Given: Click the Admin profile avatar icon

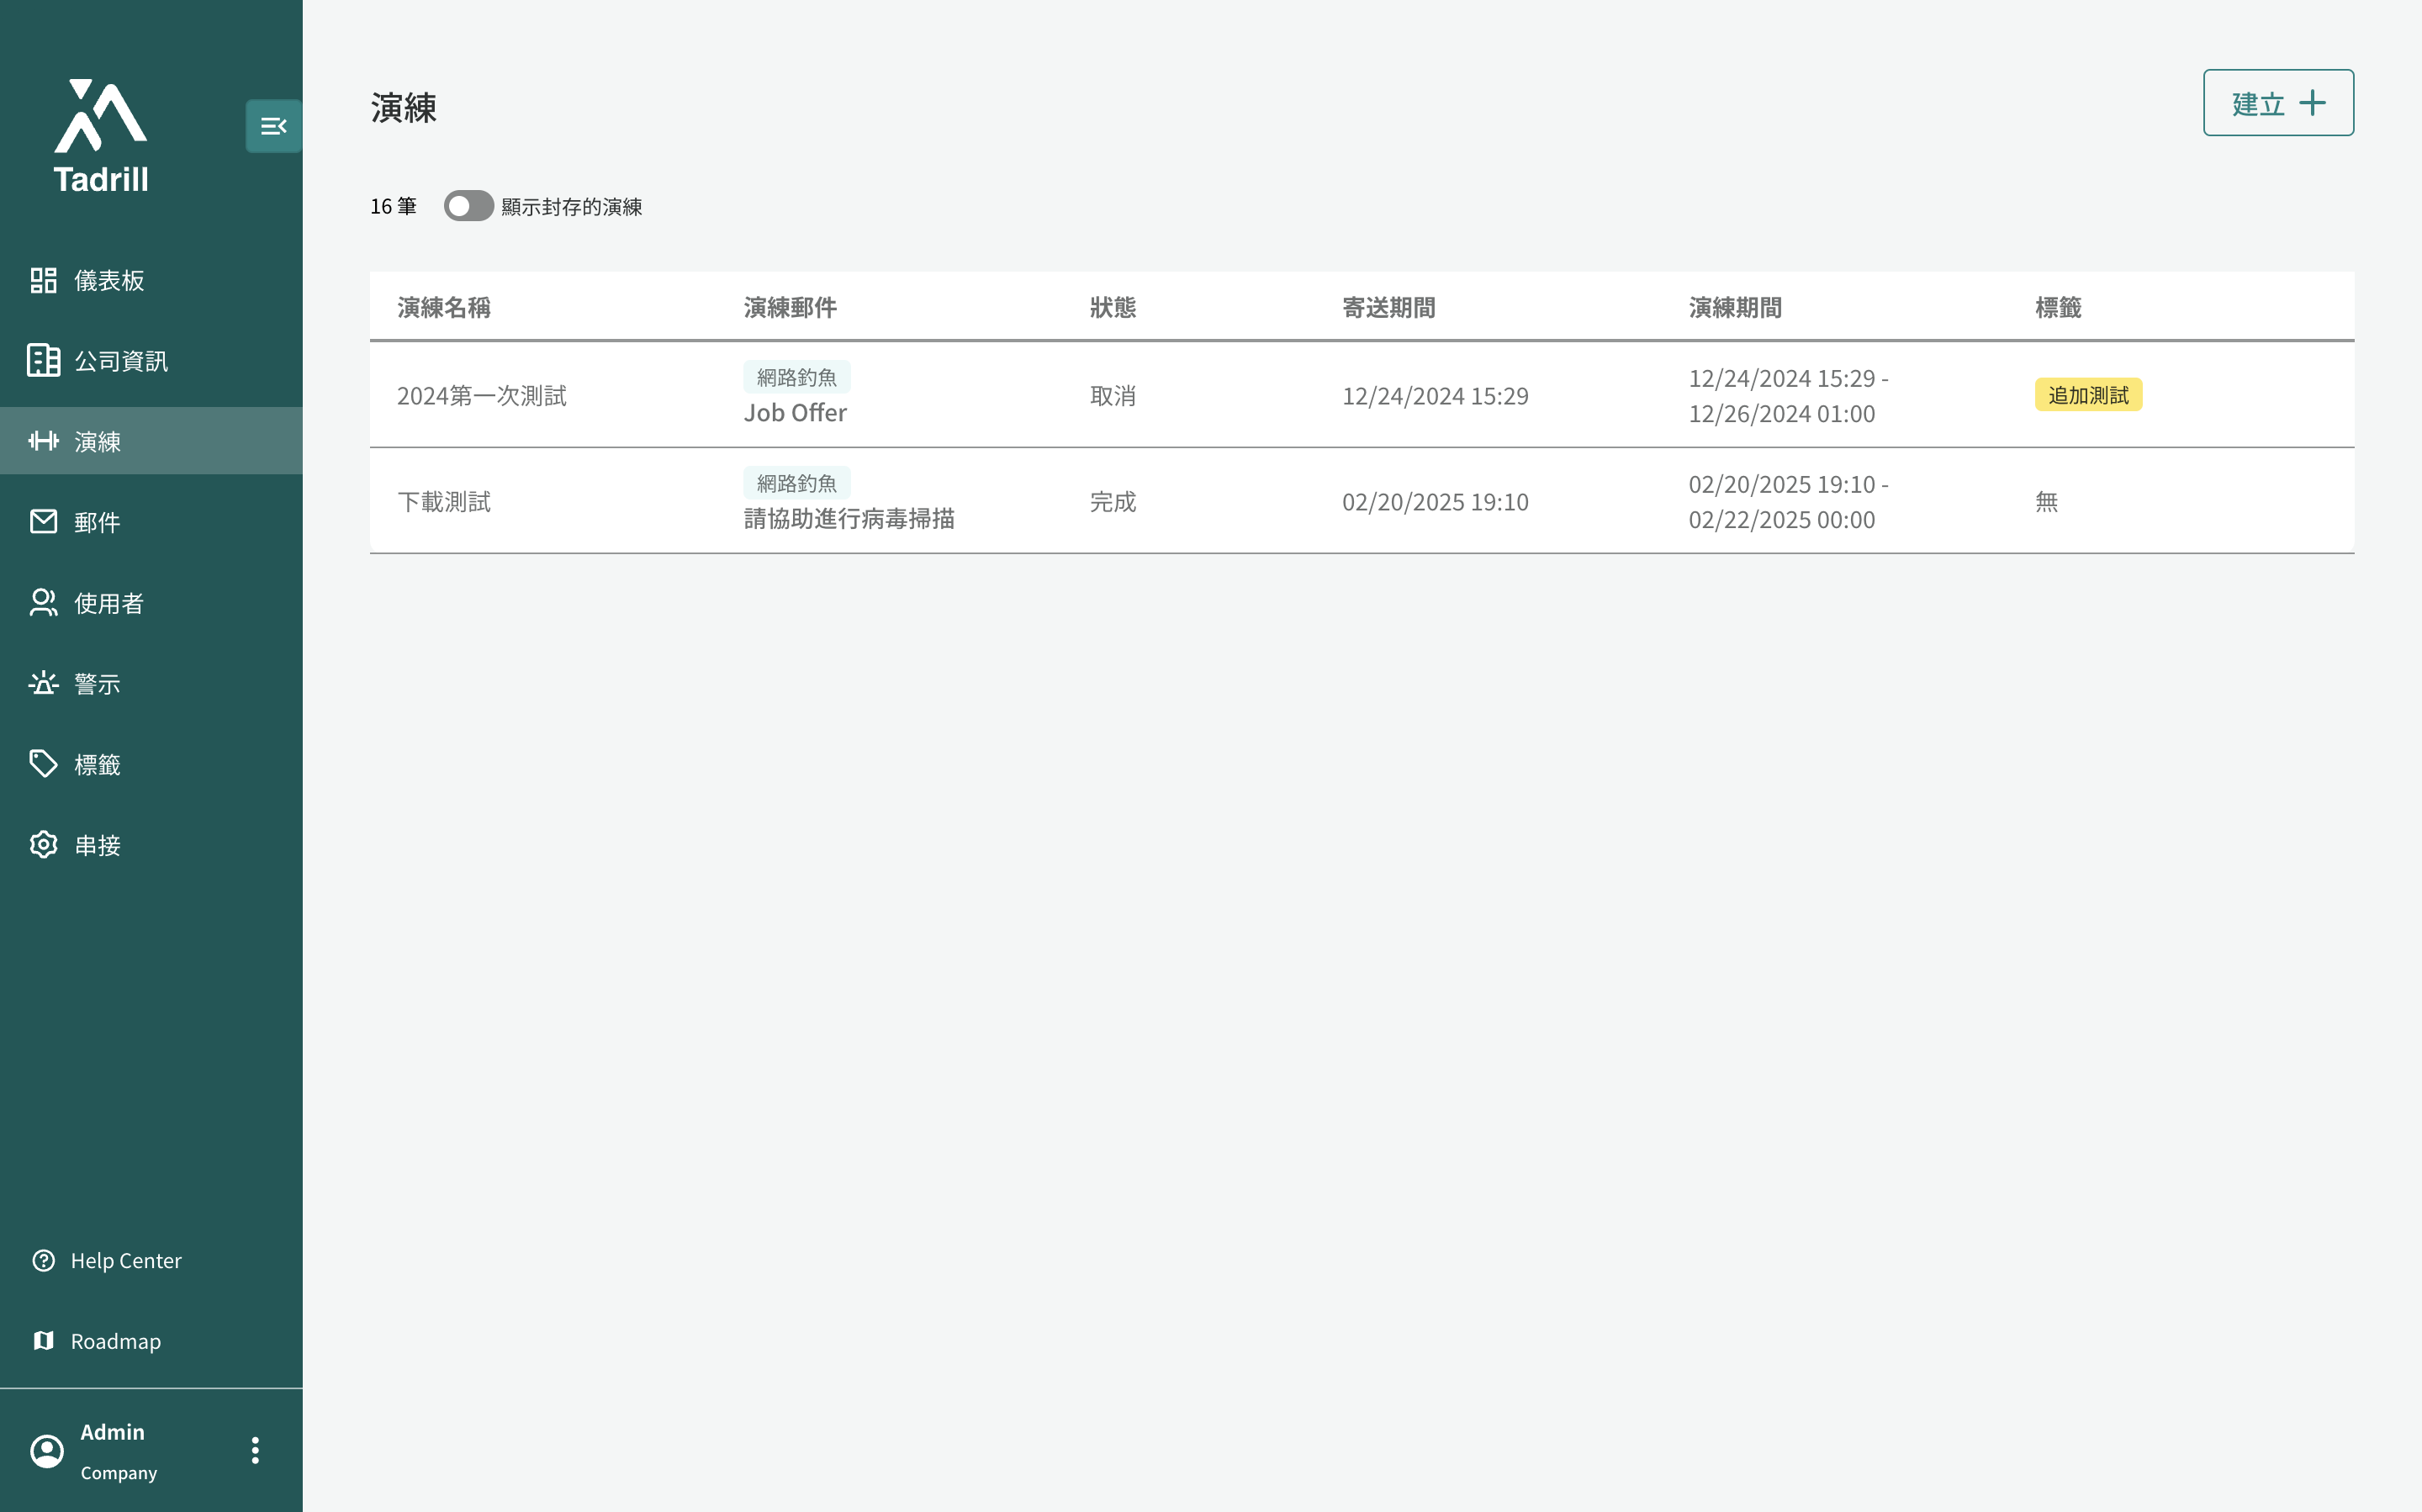Looking at the screenshot, I should click(x=47, y=1450).
